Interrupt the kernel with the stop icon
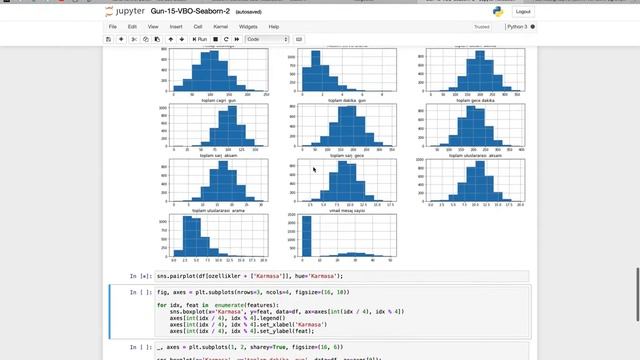640x360 pixels. (216, 39)
